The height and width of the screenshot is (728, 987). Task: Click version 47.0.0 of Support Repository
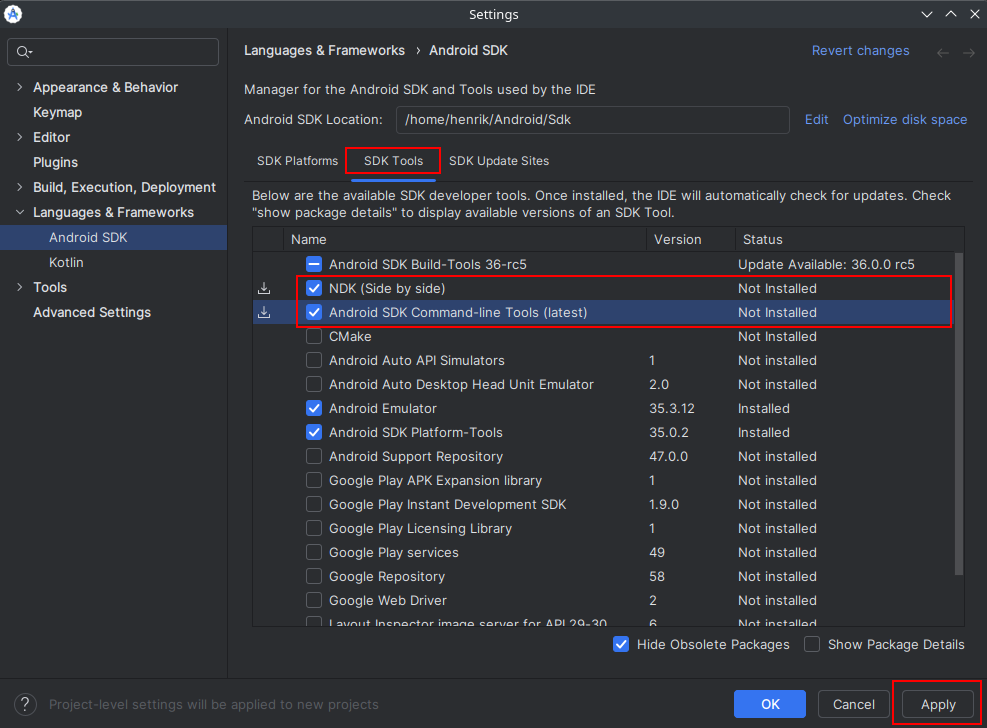coord(668,456)
